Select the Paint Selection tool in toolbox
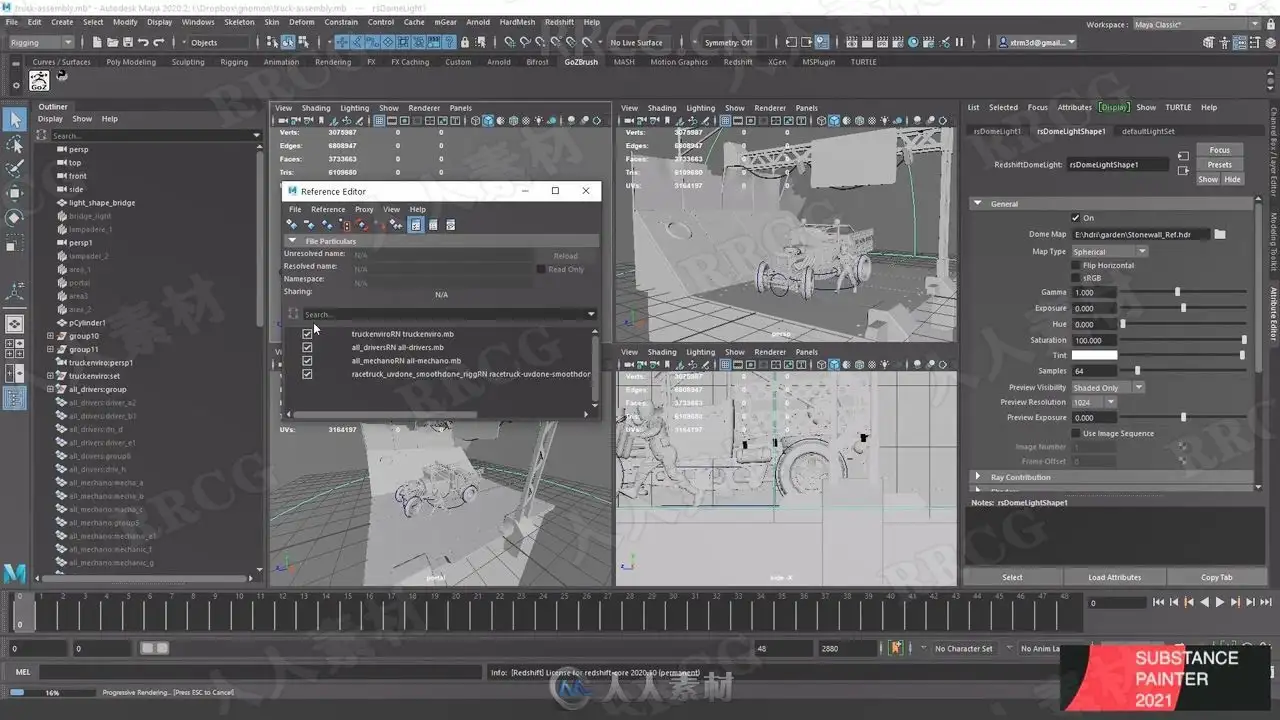 point(15,169)
